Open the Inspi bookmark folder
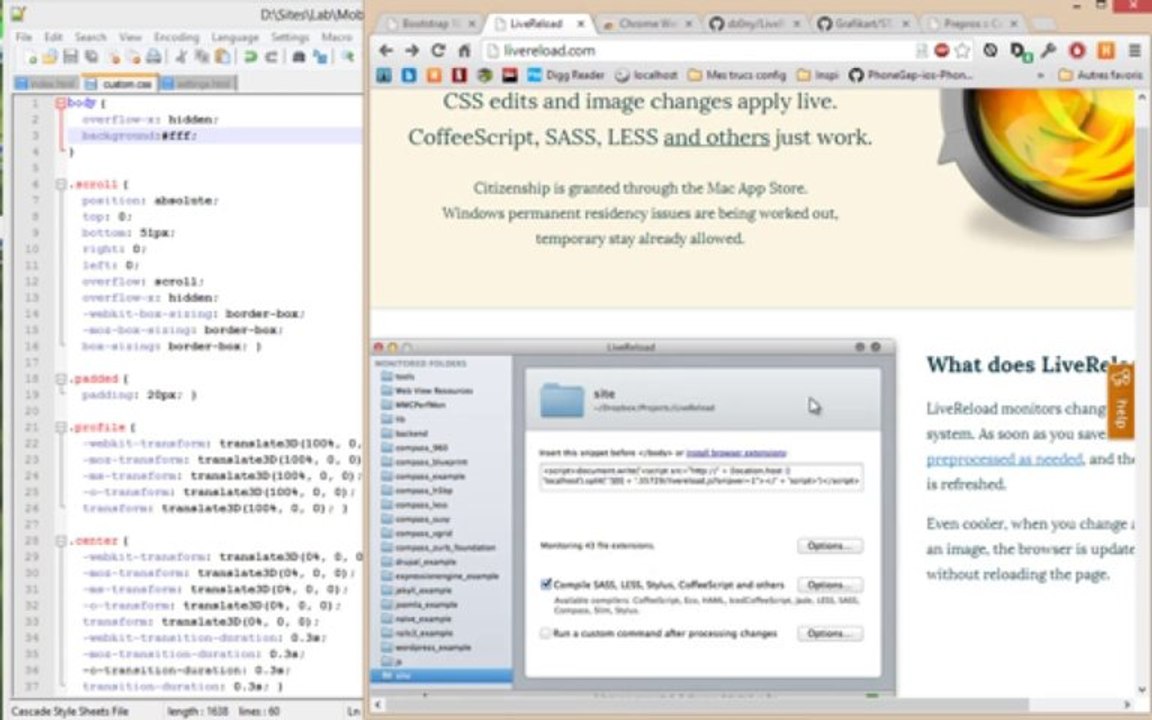The height and width of the screenshot is (720, 1152). click(818, 75)
